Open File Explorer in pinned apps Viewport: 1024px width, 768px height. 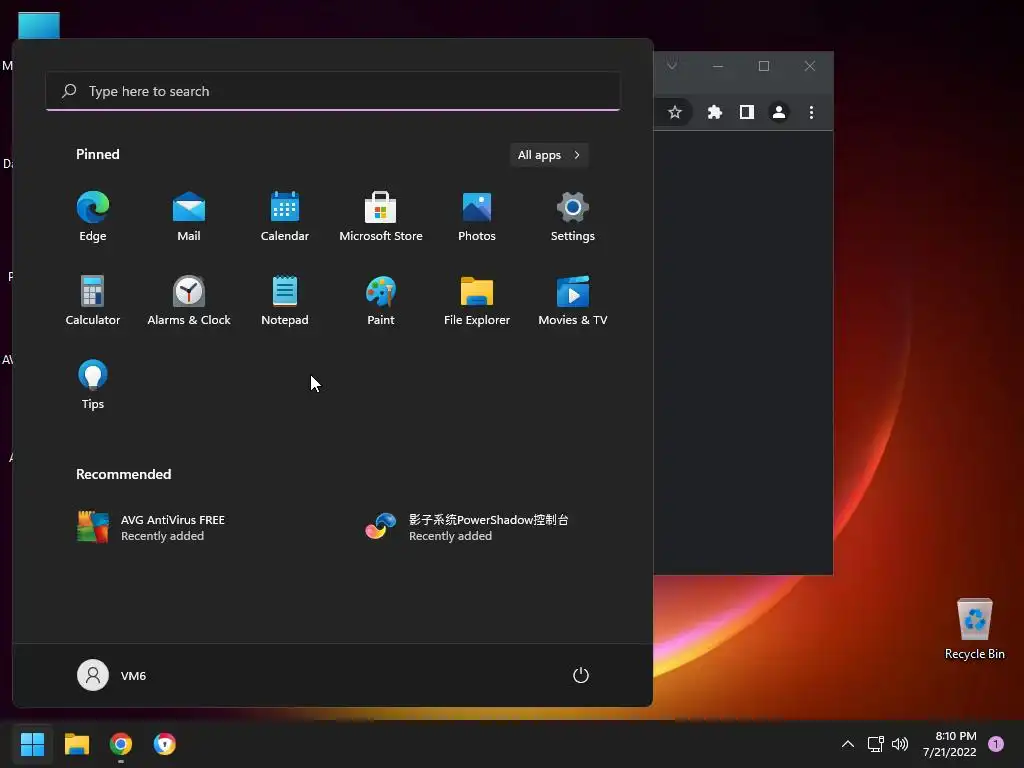[x=477, y=301]
